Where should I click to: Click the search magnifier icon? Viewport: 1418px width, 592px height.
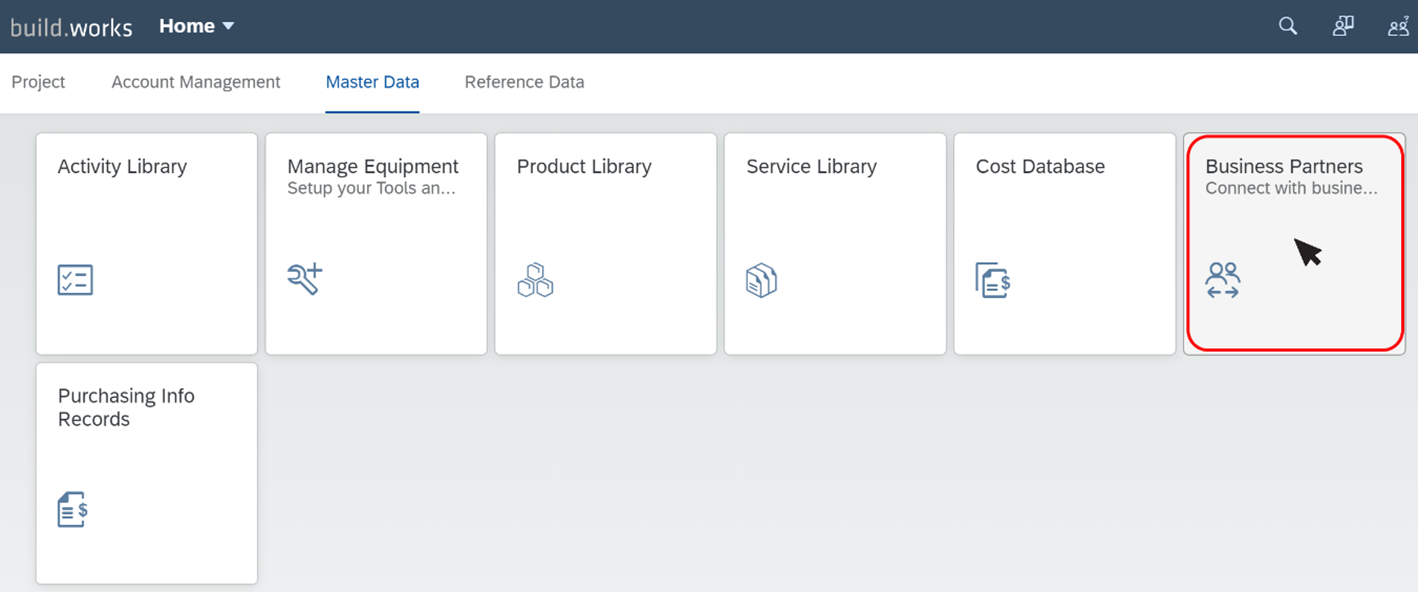coord(1288,26)
